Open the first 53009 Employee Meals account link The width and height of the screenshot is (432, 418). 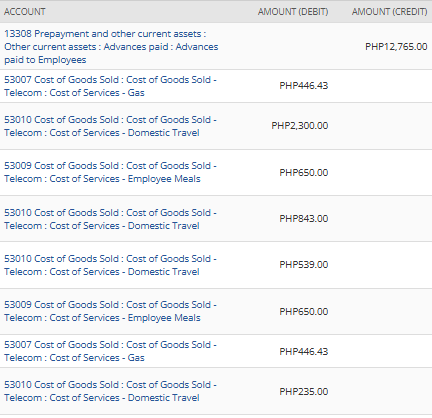(x=110, y=172)
